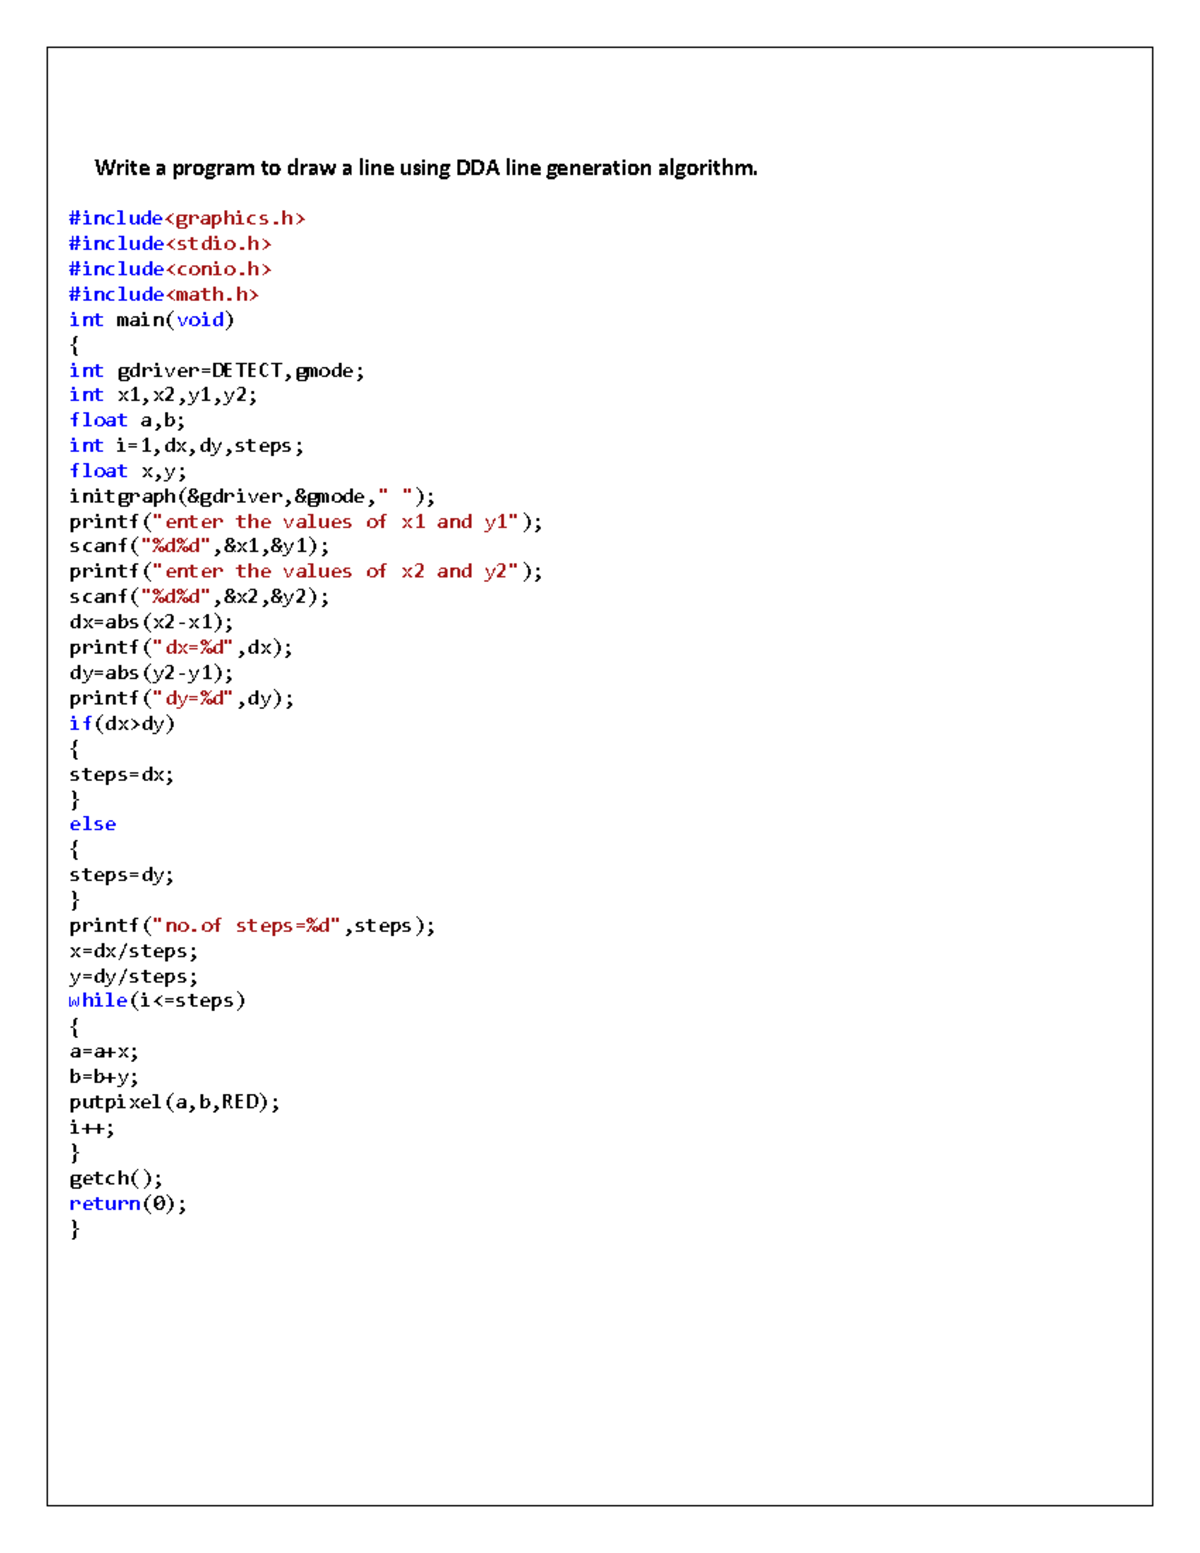1200x1553 pixels.
Task: Click the putpixel(a,b,RED); call
Action: pos(174,1102)
